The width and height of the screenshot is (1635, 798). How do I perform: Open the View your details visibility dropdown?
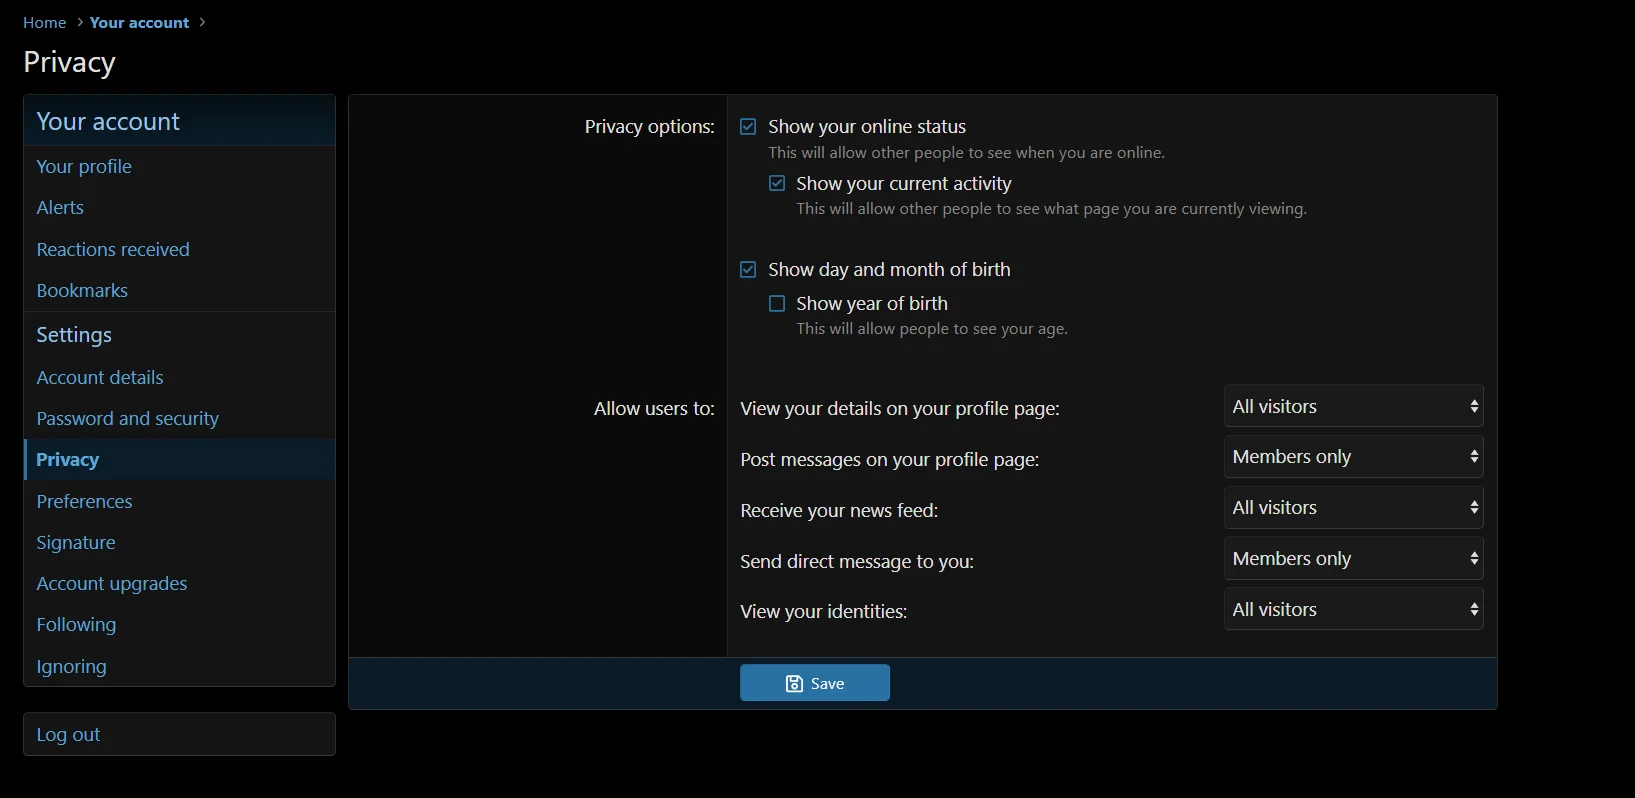(1353, 407)
